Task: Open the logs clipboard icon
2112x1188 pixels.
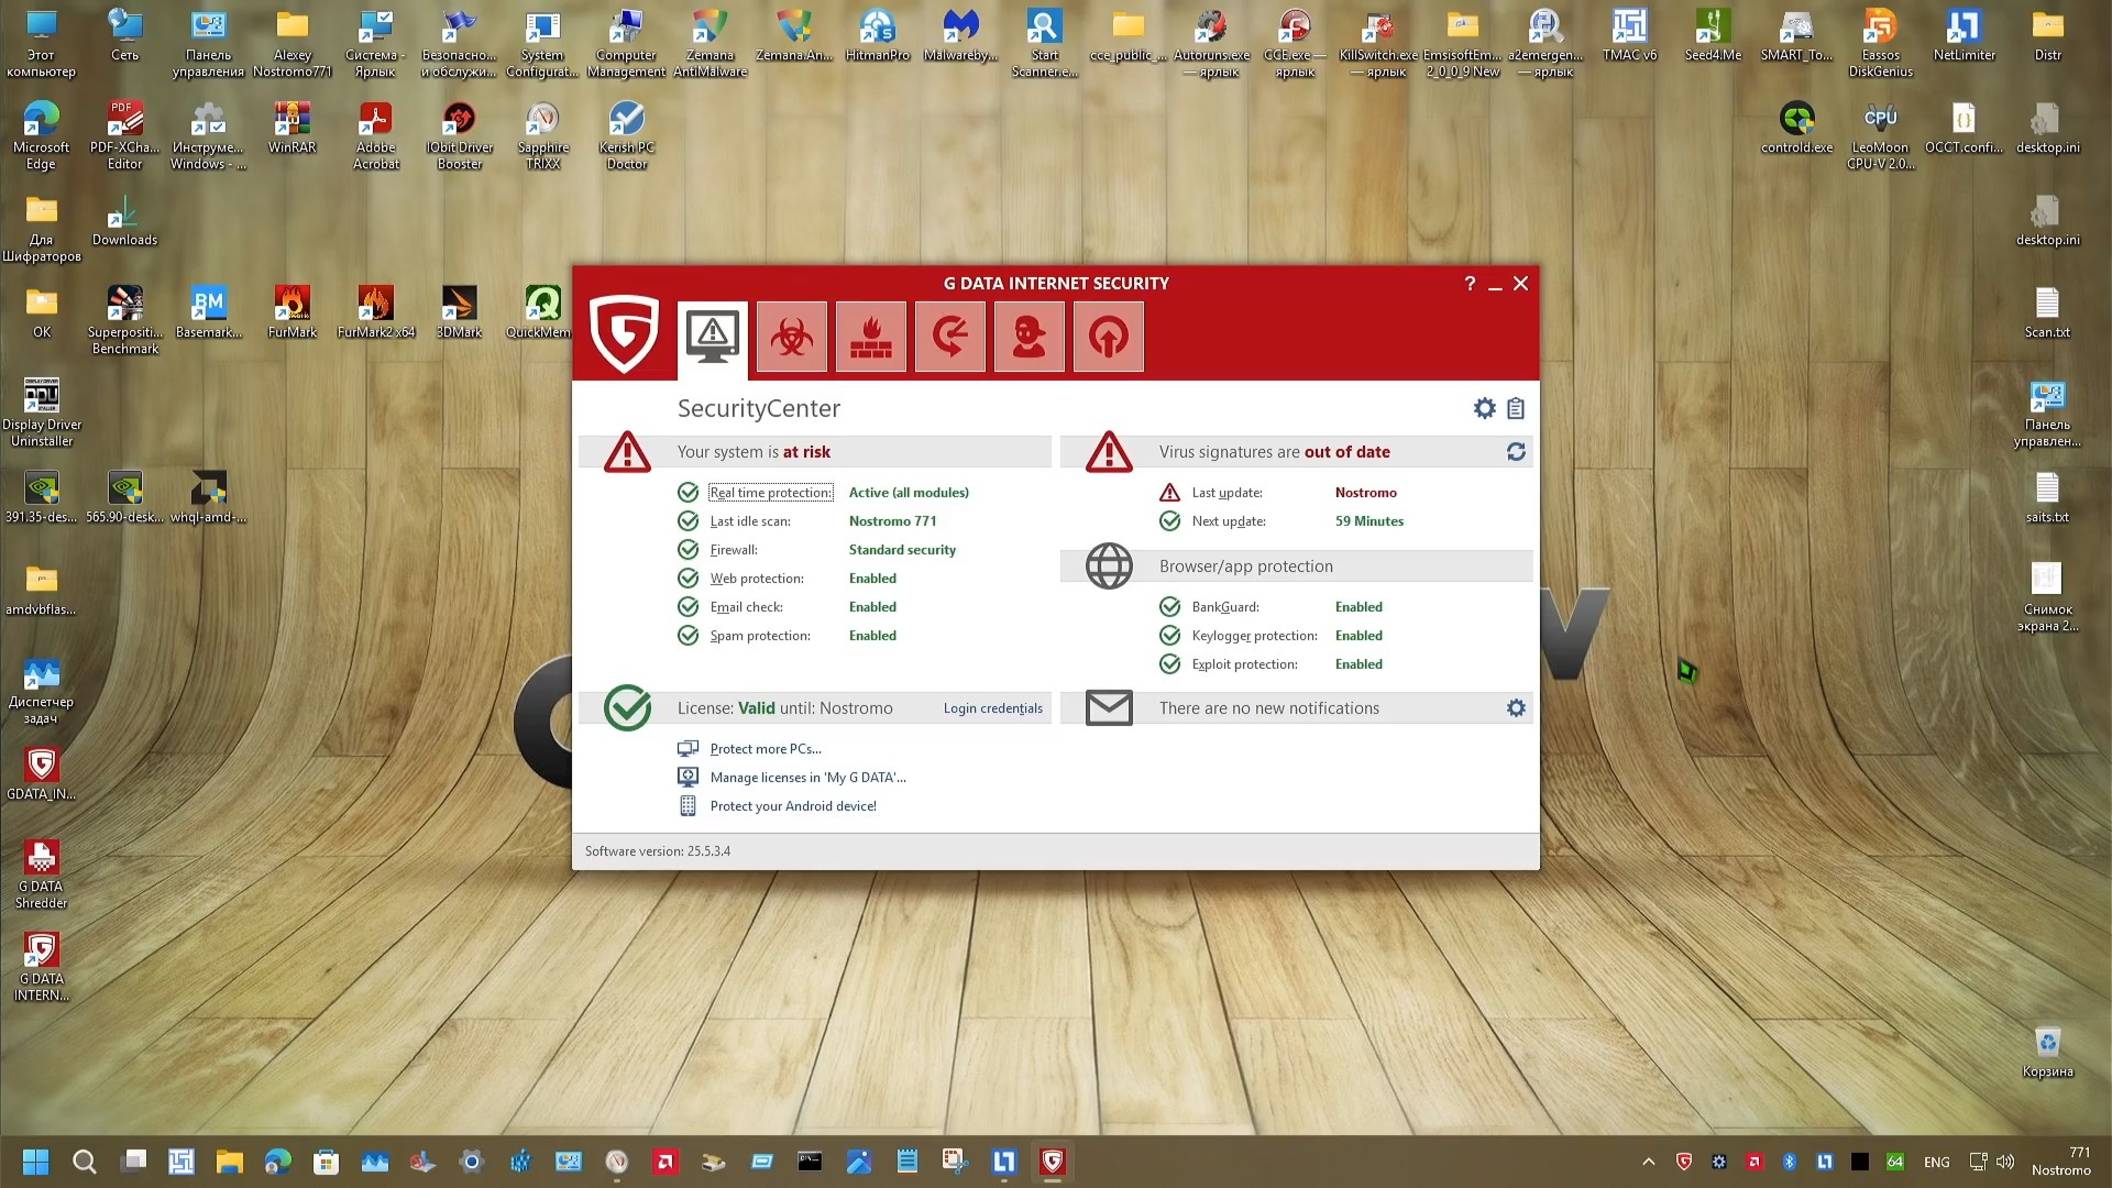Action: (x=1516, y=408)
